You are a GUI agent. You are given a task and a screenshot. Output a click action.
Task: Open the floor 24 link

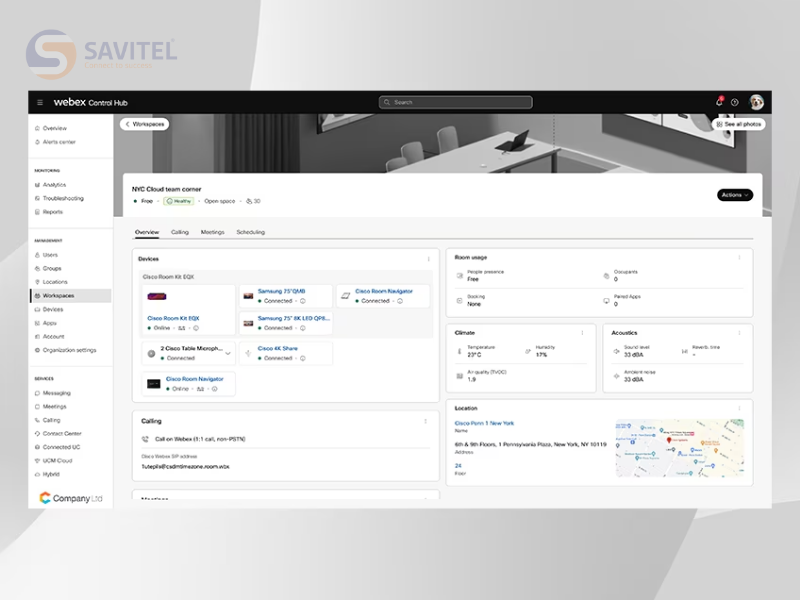pos(458,466)
